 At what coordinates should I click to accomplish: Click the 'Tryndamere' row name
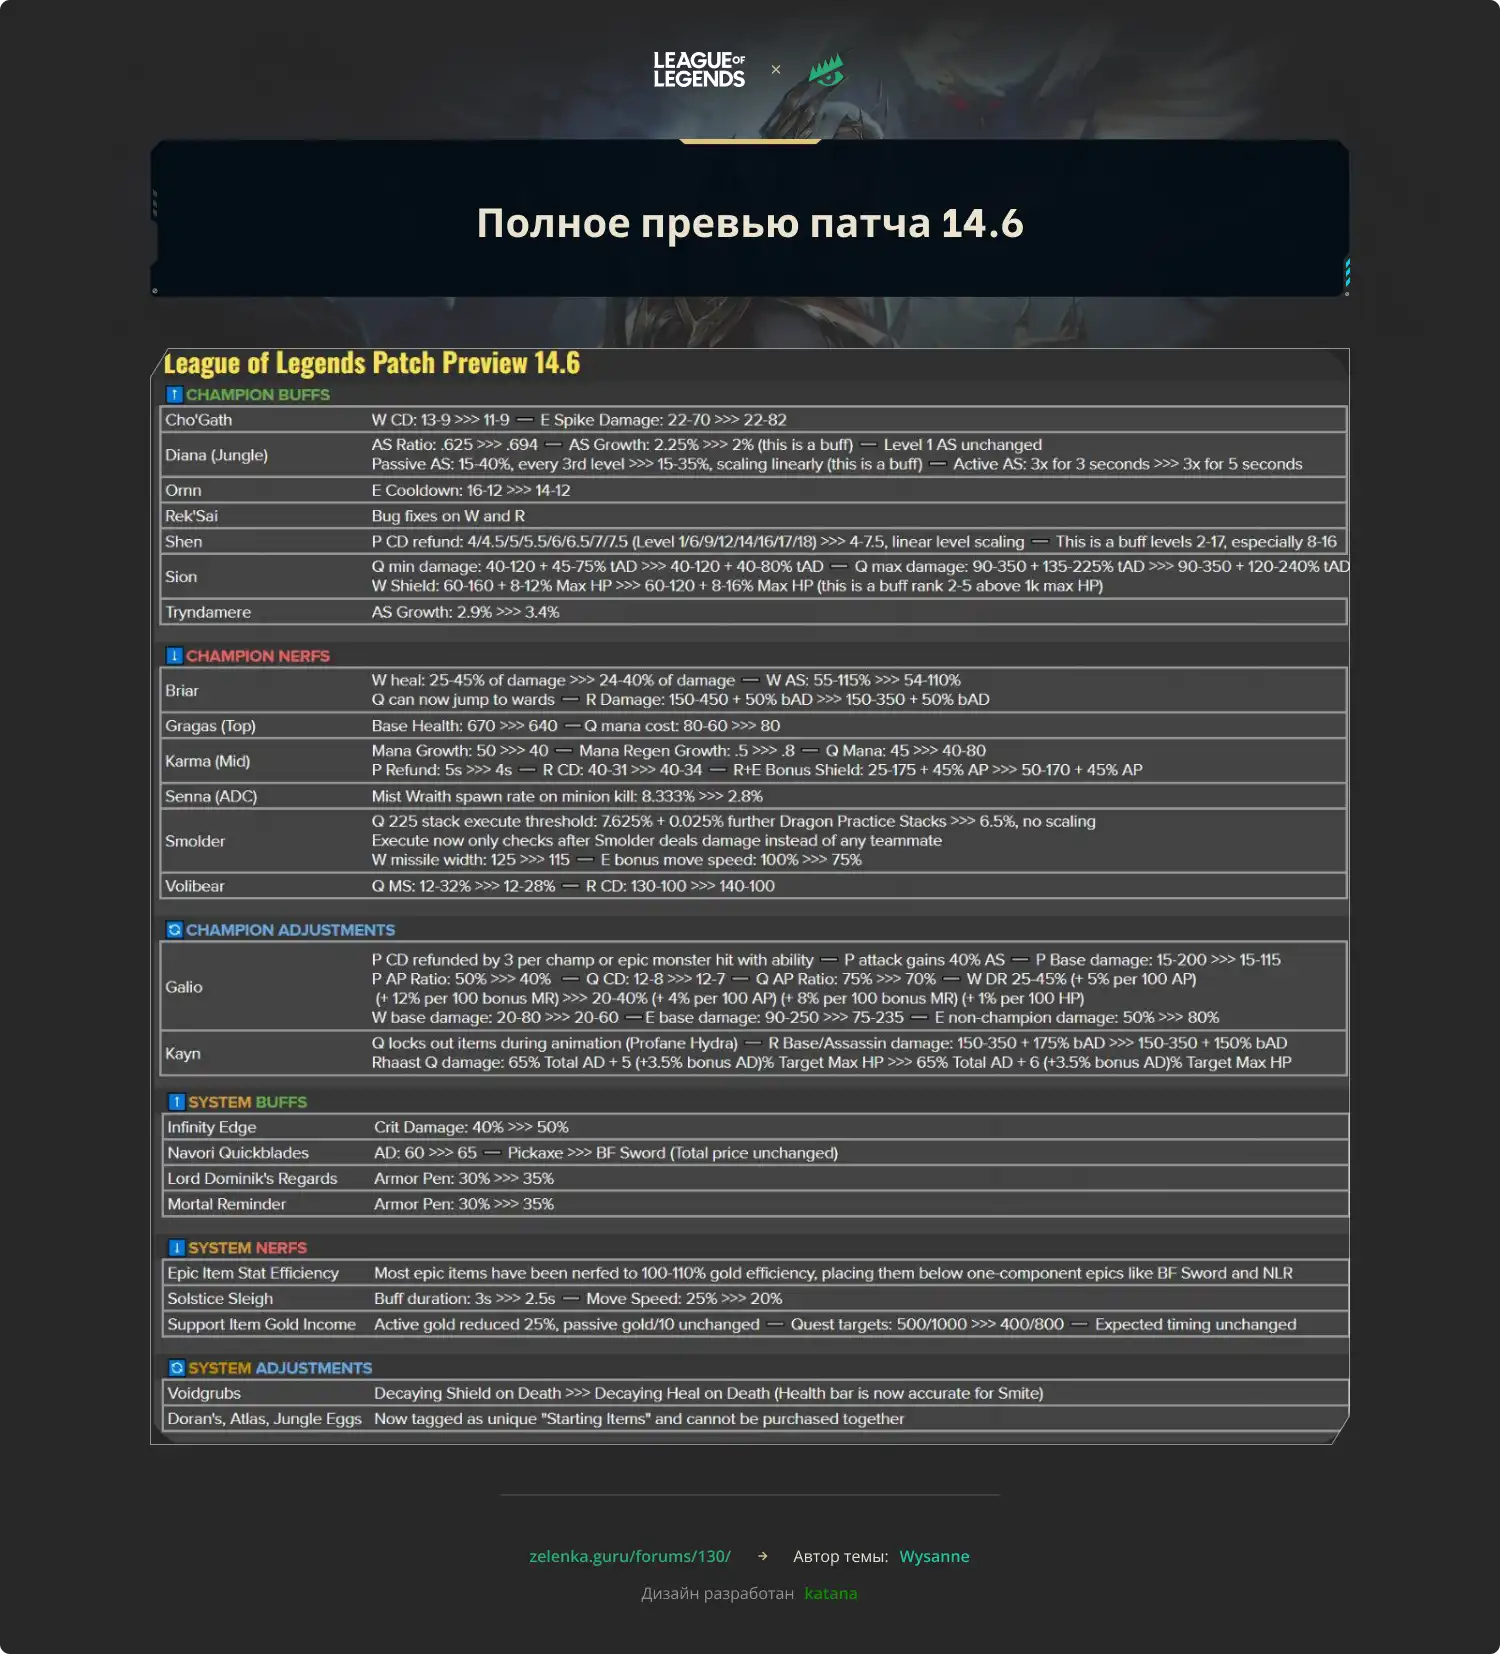[x=208, y=612]
